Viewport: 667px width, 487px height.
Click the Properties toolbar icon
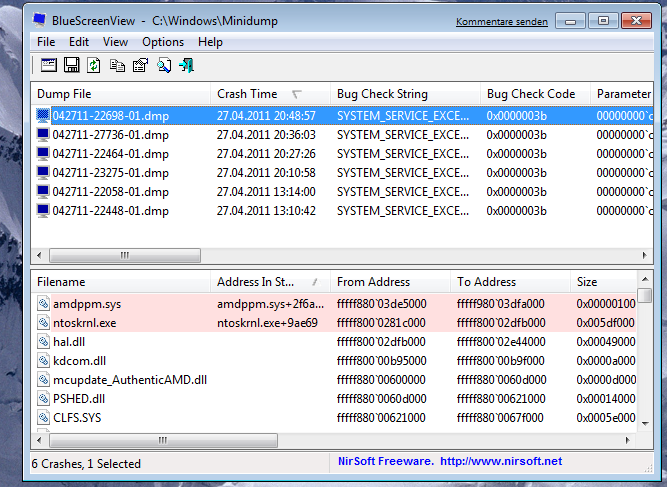pos(140,65)
